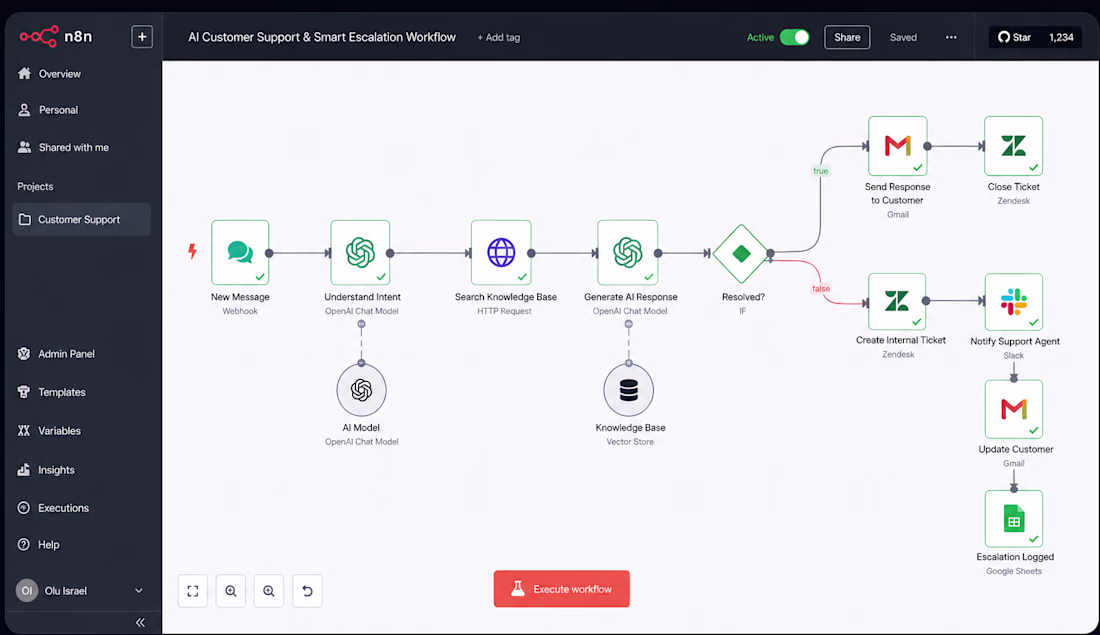
Task: Click the first zoom magnifier icon
Action: click(x=231, y=591)
